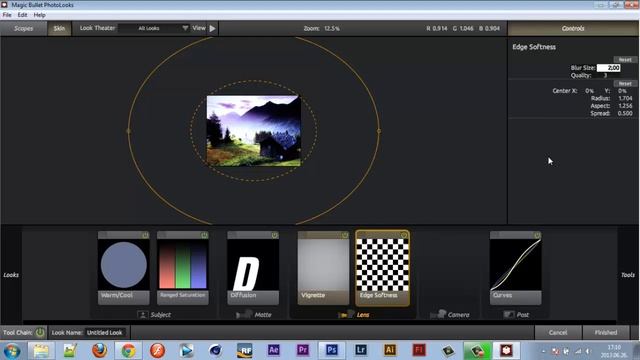
Task: Click the Quality value
Action: (x=606, y=75)
